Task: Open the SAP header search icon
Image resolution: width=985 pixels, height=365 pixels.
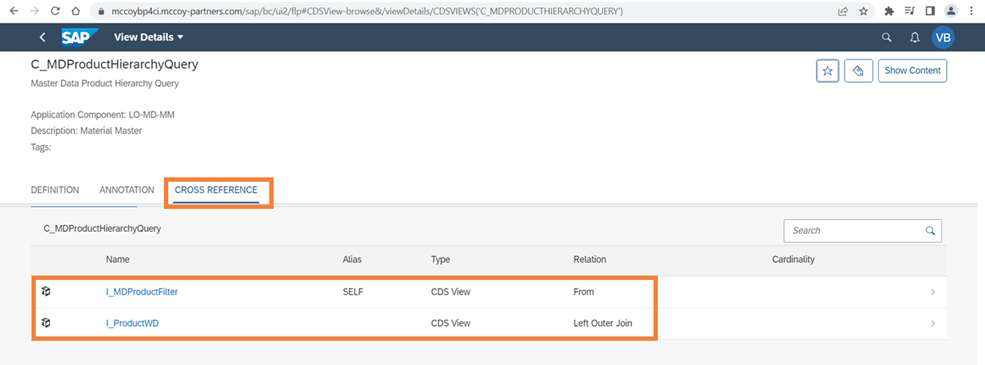Action: (886, 37)
